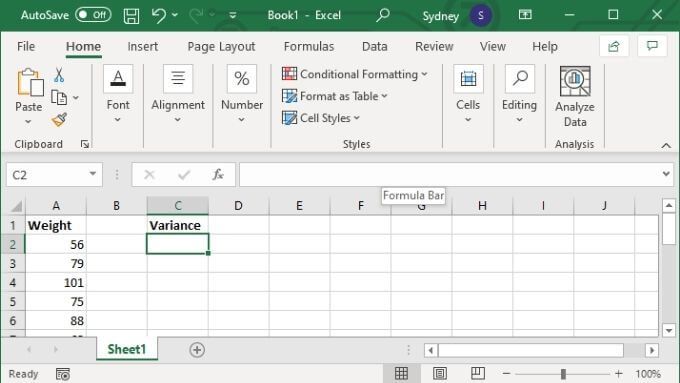
Task: Click the Cut scissors icon
Action: (x=59, y=75)
